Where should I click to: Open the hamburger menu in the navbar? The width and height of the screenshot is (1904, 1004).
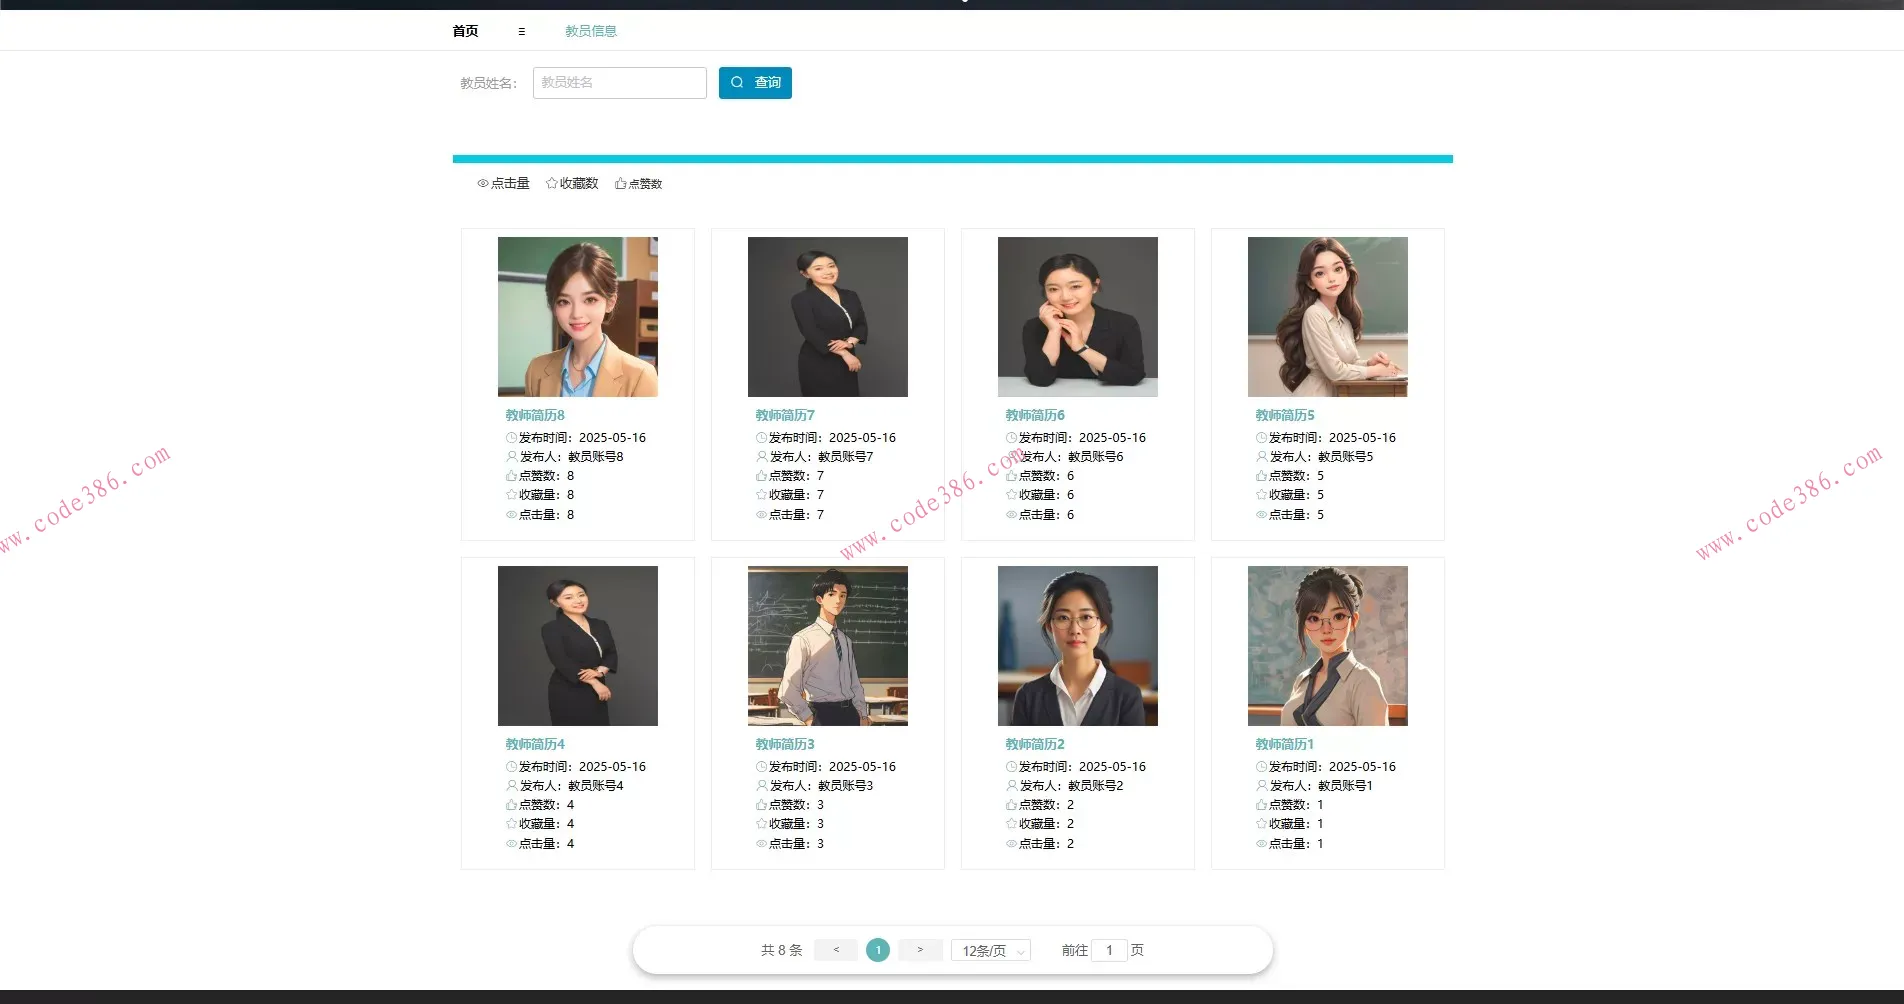pyautogui.click(x=521, y=31)
